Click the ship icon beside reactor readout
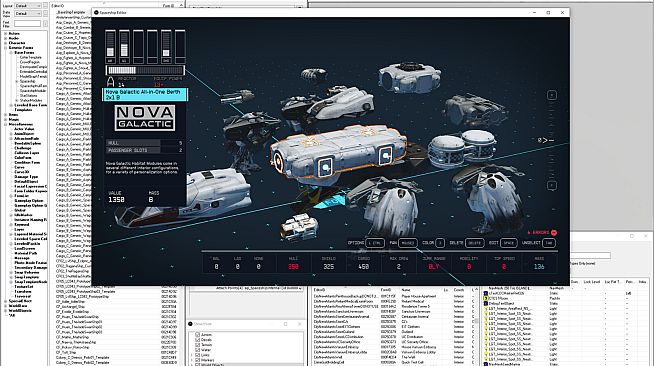Image resolution: width=654 pixels, height=366 pixels. [110, 82]
